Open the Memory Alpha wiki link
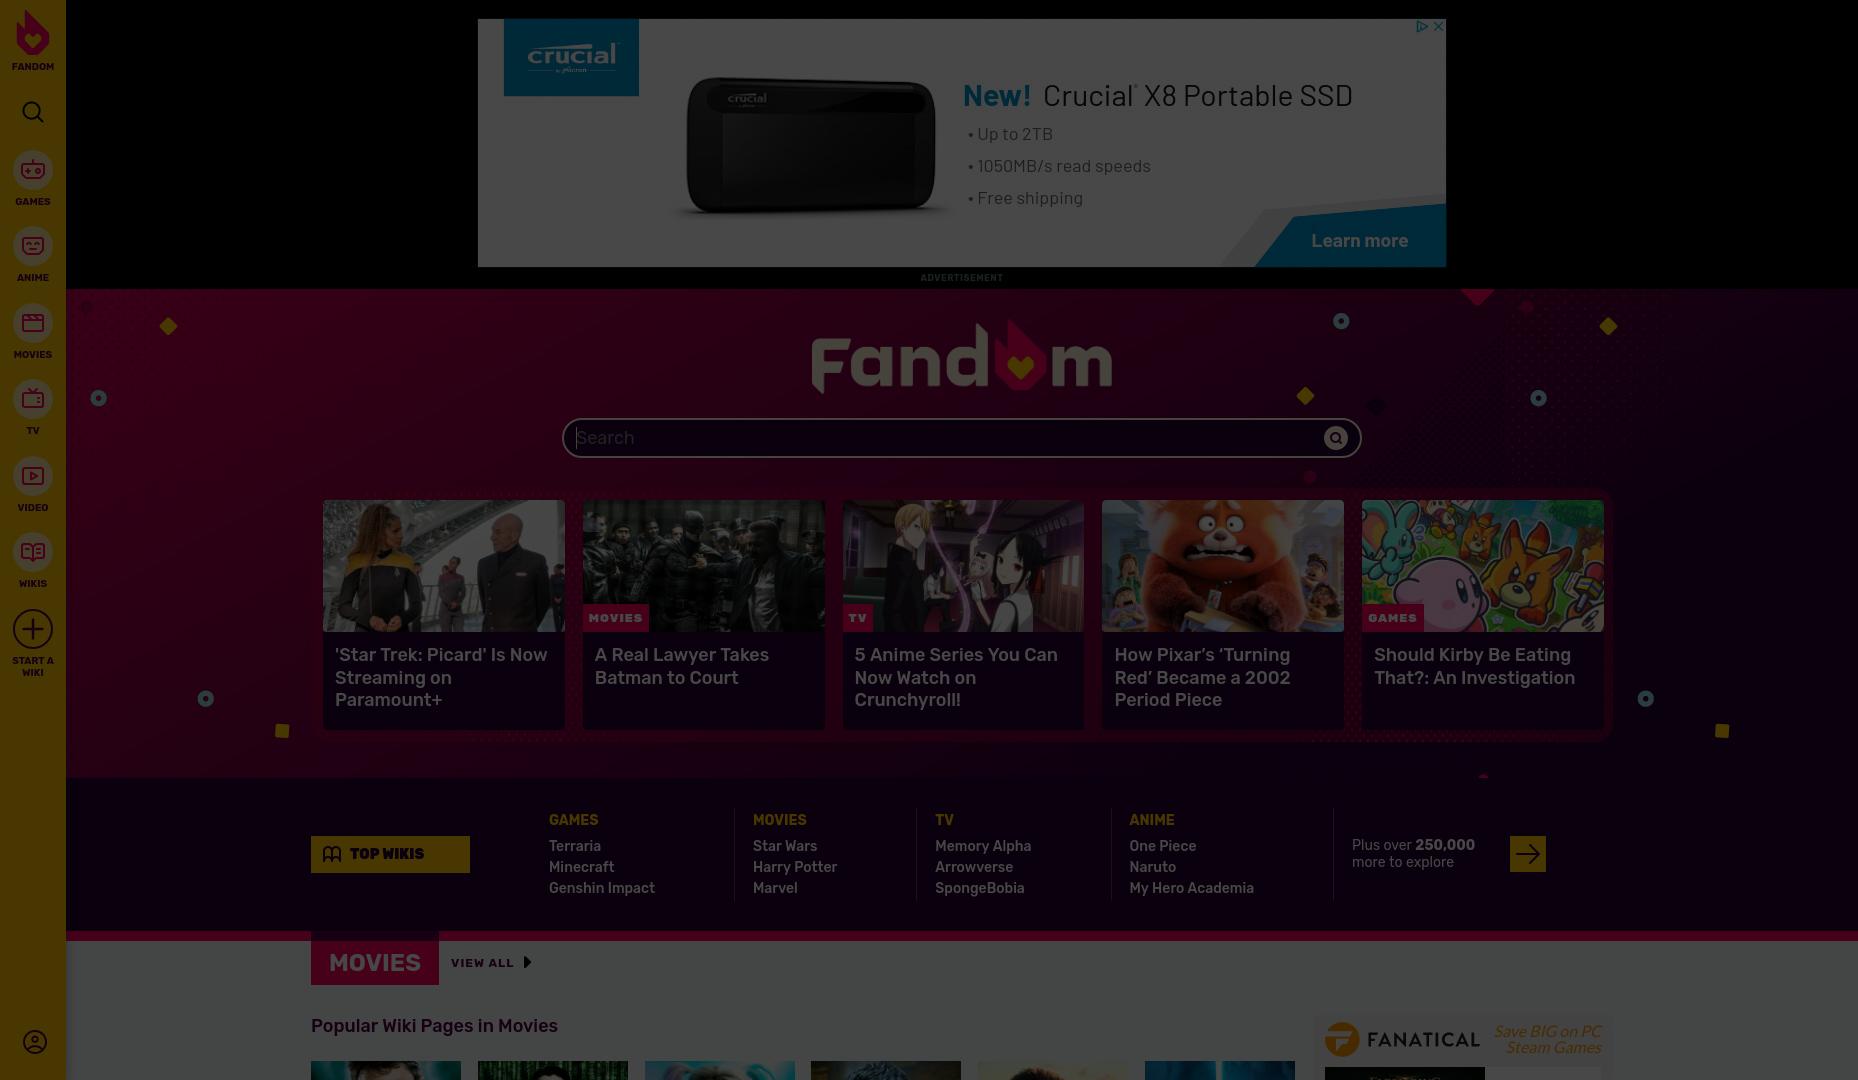 tap(982, 846)
